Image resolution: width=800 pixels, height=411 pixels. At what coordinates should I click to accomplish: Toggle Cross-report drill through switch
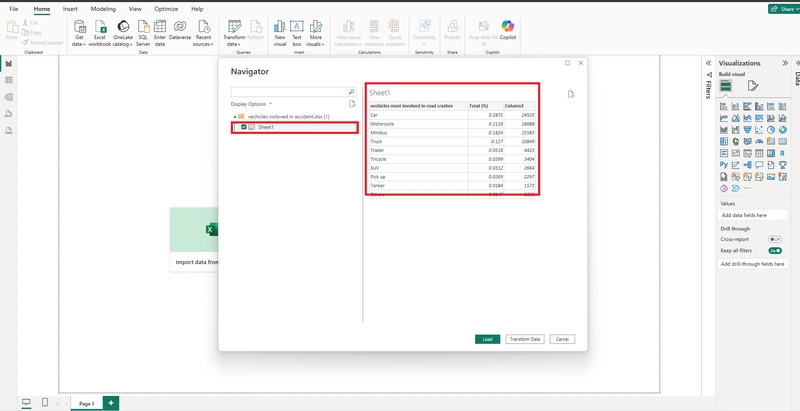774,240
